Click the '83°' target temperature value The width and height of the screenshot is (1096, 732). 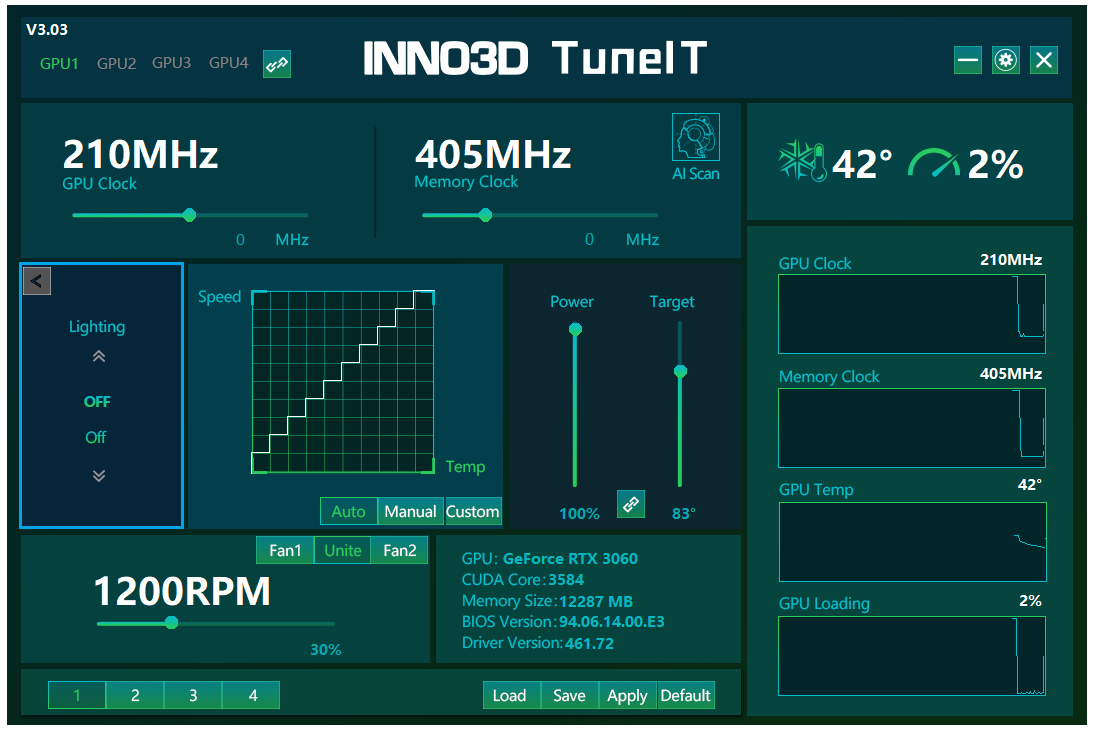(x=684, y=514)
